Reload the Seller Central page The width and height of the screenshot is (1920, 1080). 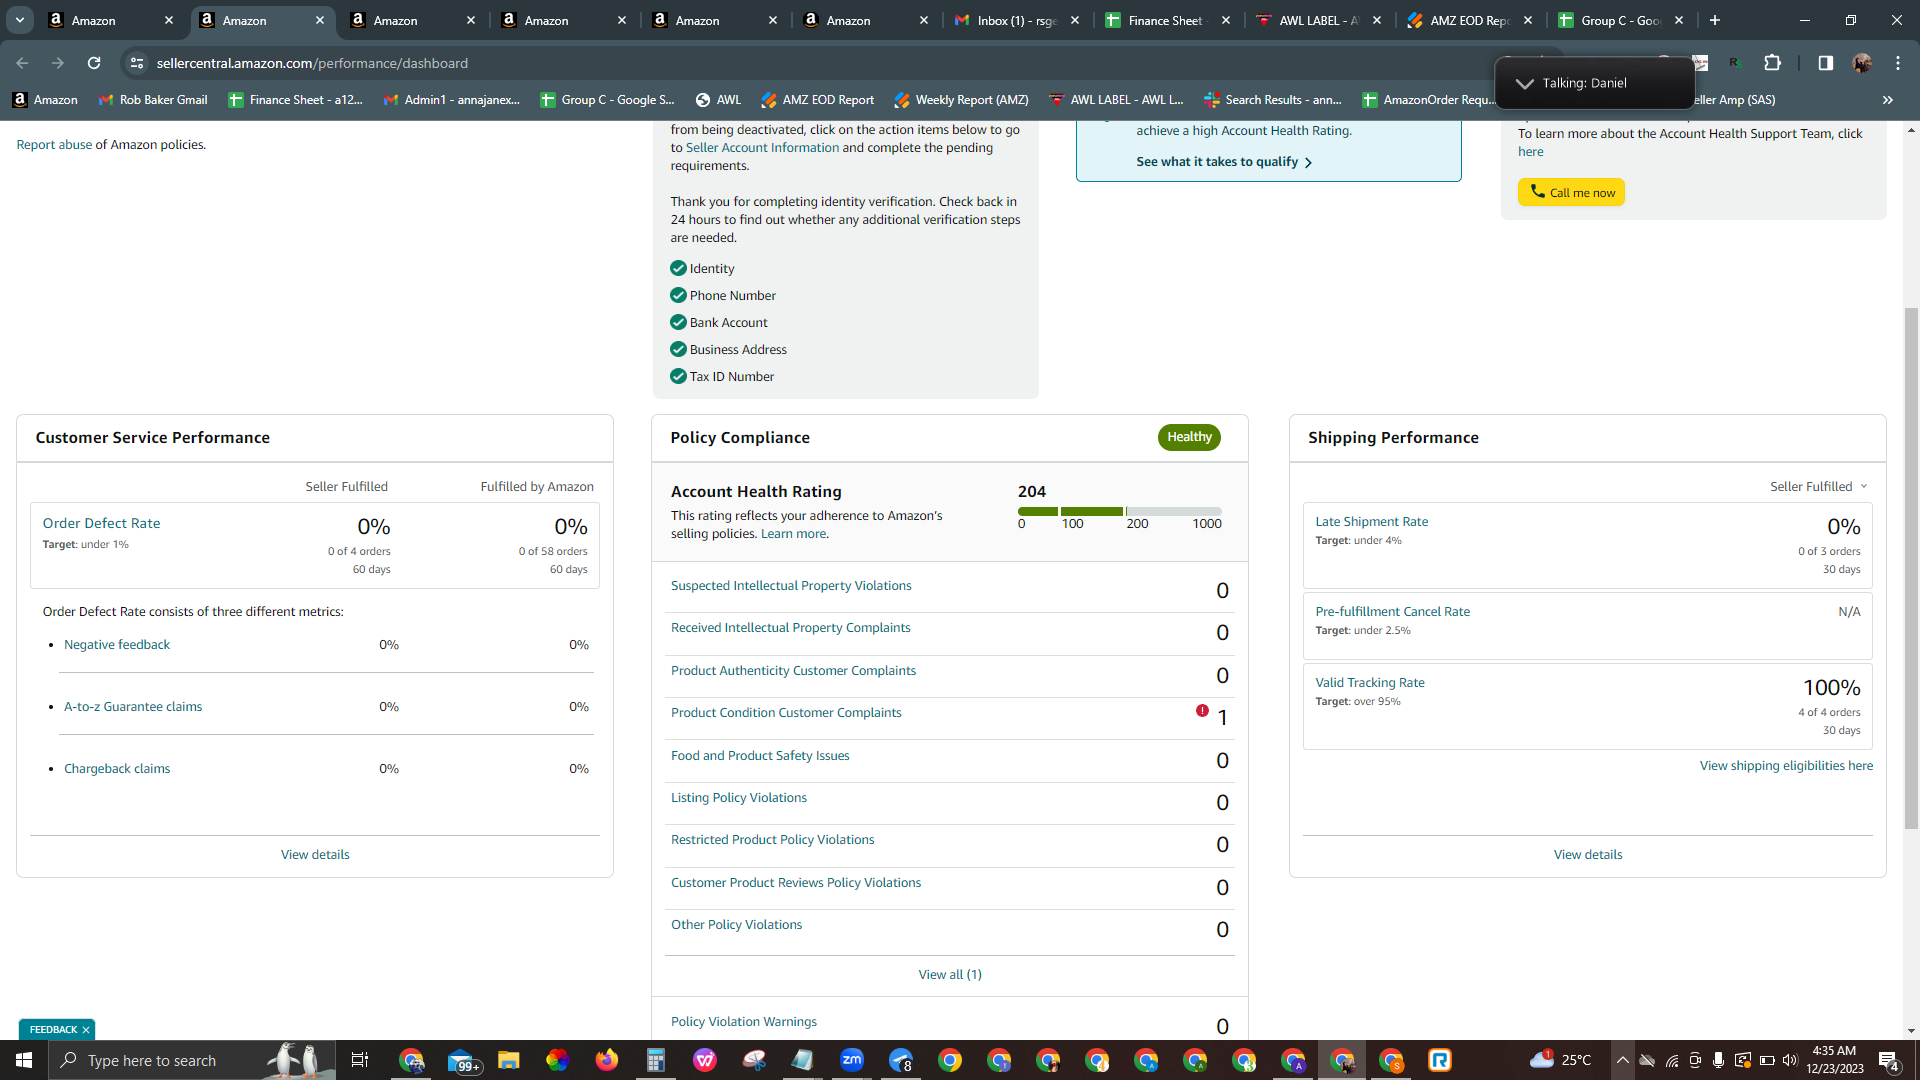point(94,63)
